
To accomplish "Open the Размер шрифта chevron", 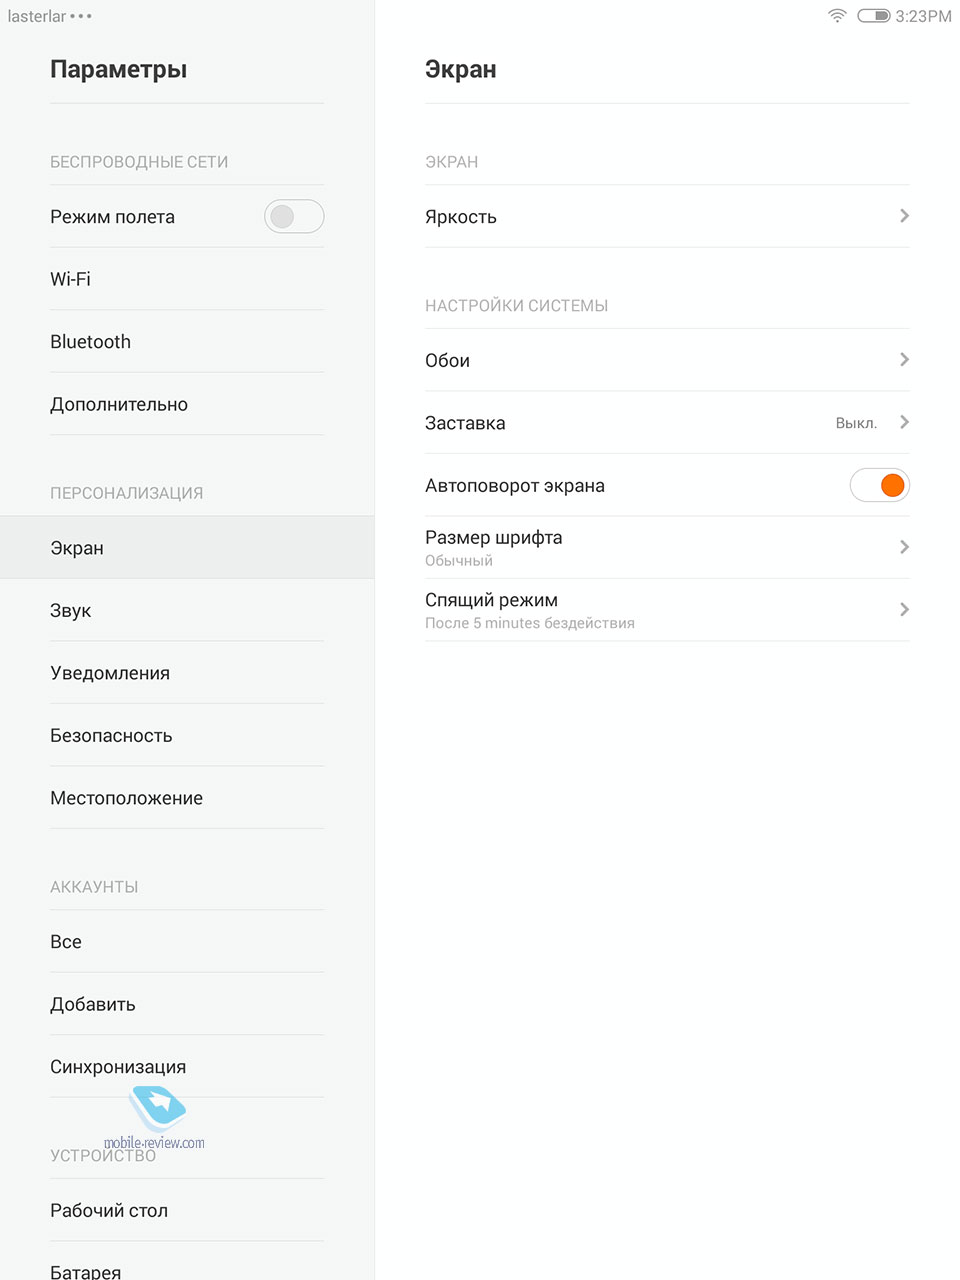I will tap(904, 547).
